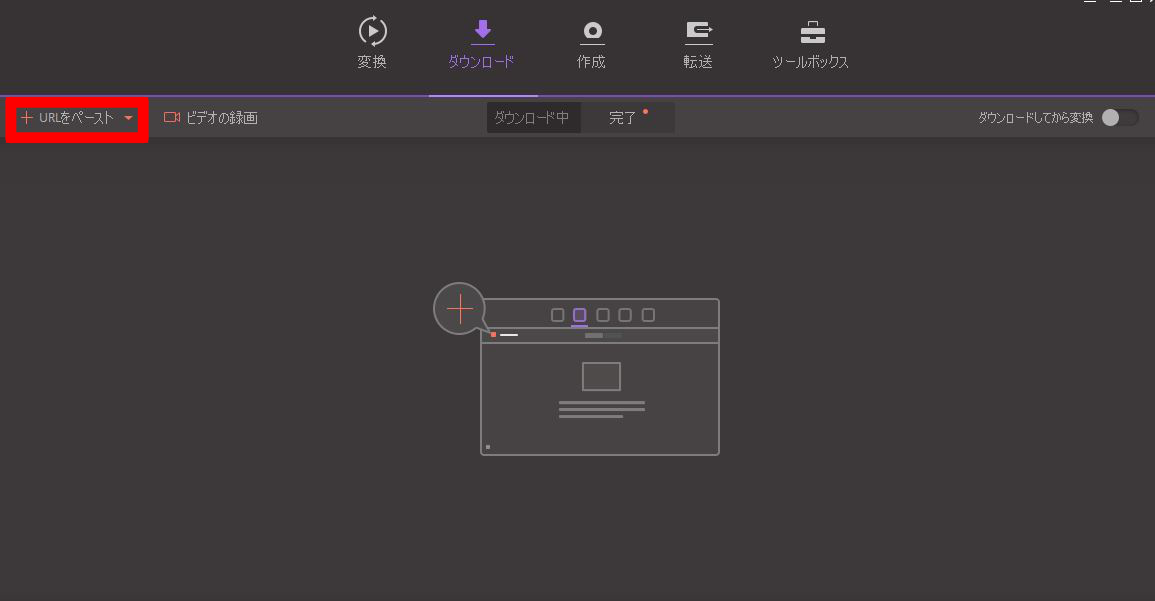Open the 転送 (Transfer) tab
The width and height of the screenshot is (1155, 601).
click(x=698, y=44)
